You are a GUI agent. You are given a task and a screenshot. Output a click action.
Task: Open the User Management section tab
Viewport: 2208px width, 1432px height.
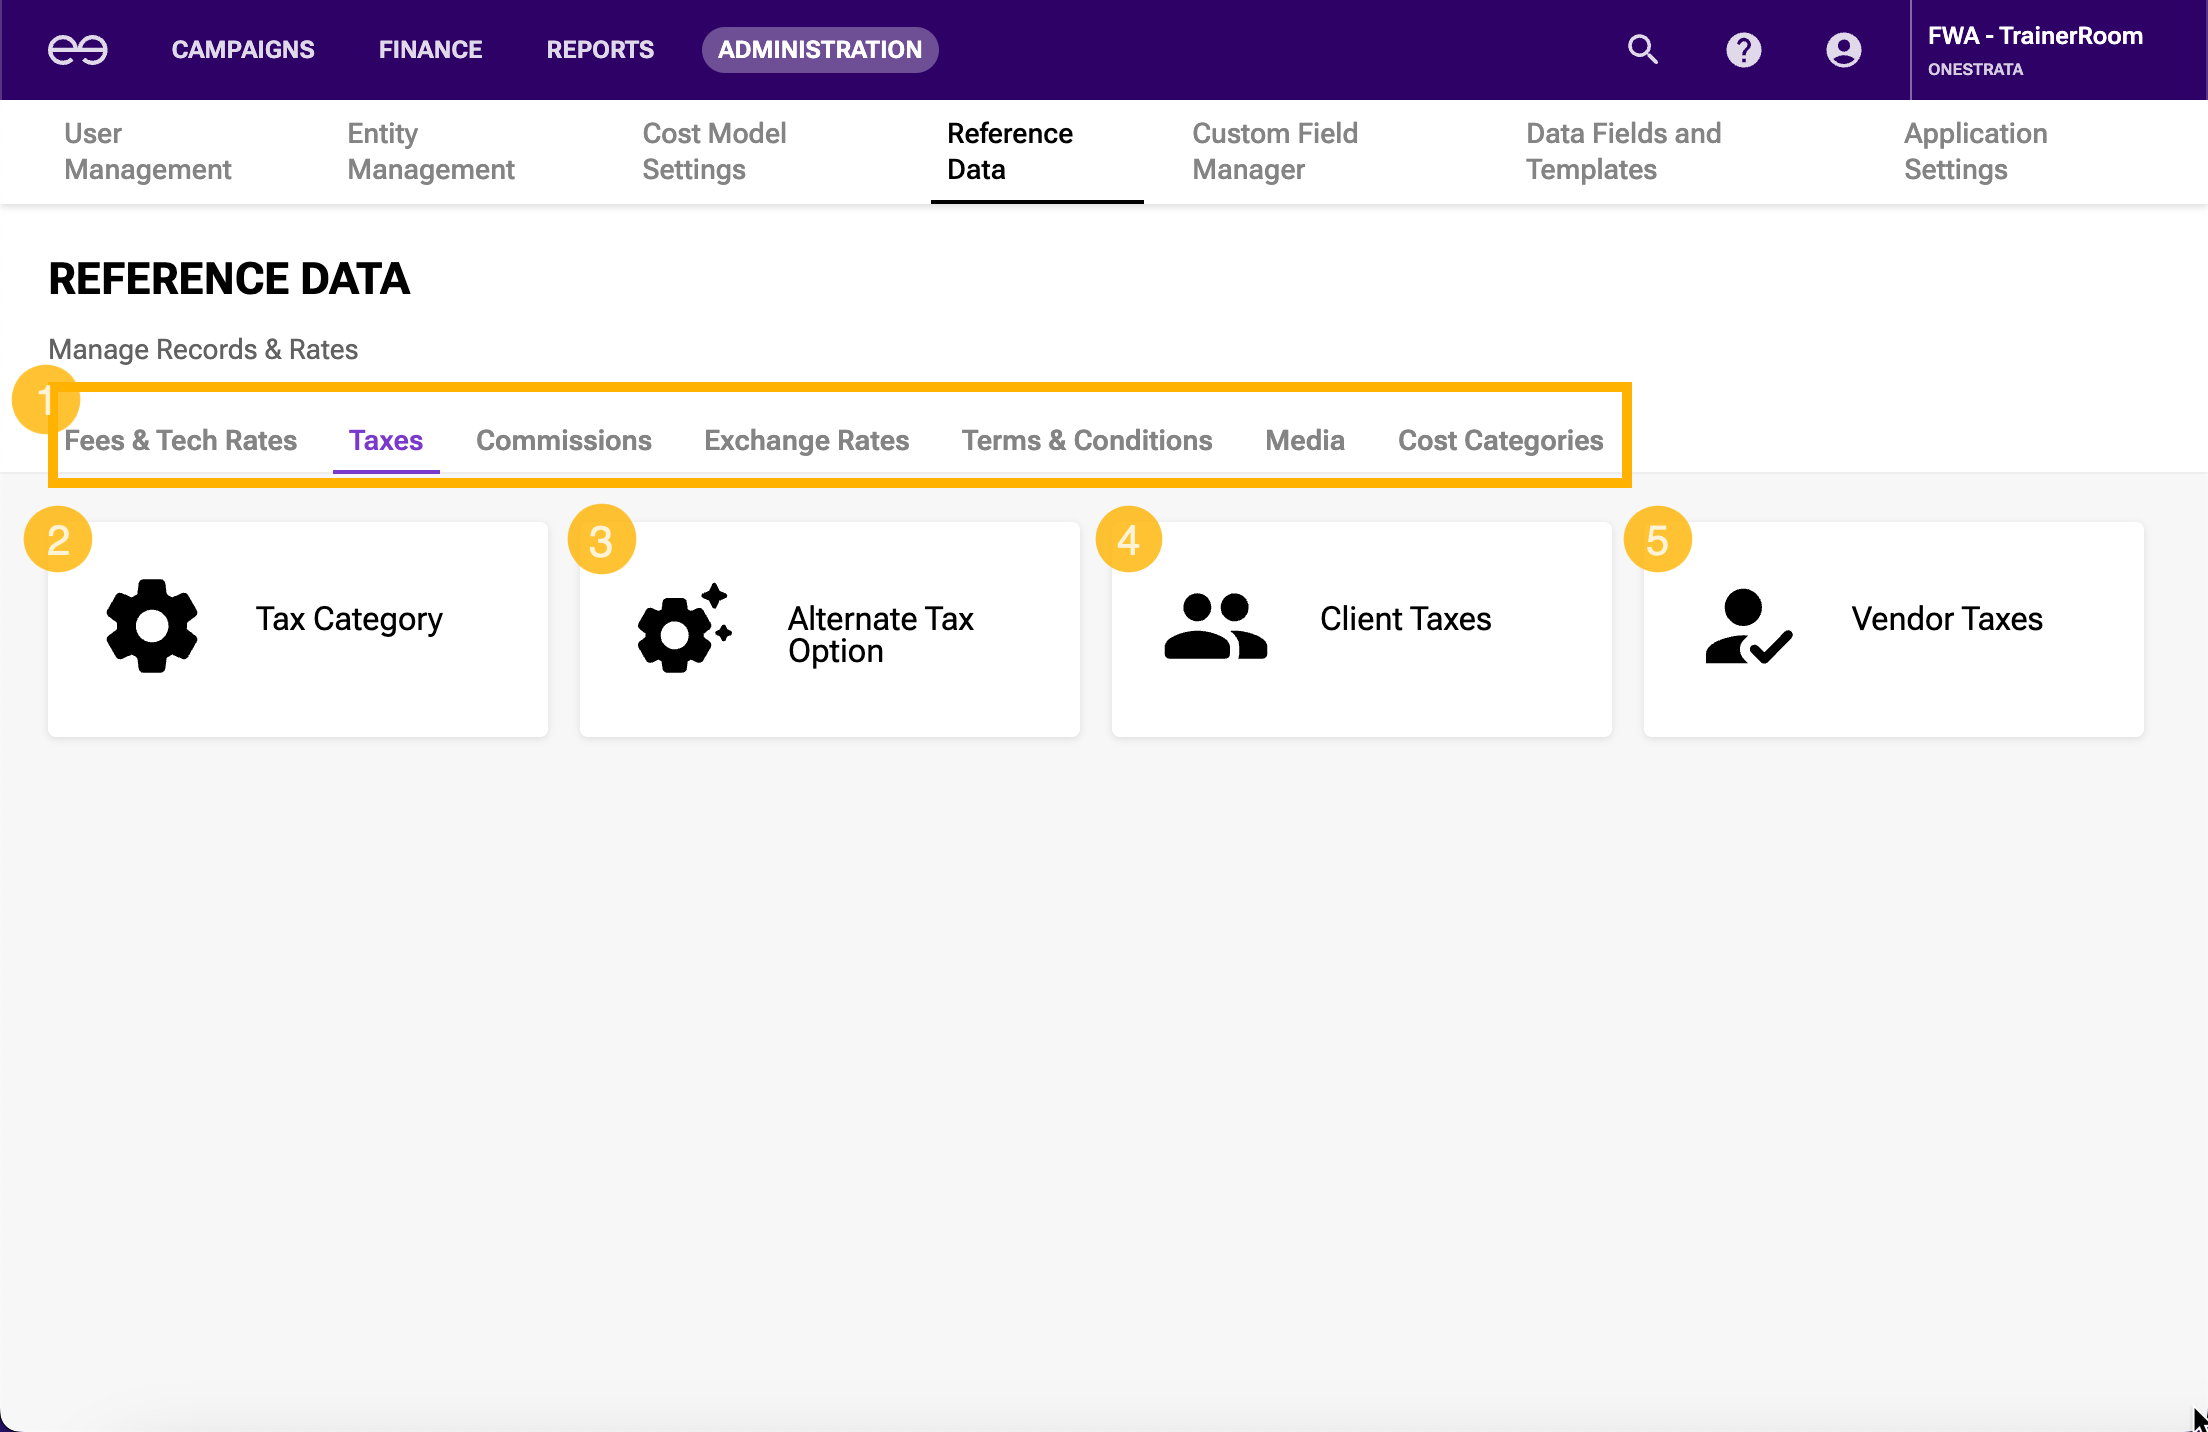point(147,152)
